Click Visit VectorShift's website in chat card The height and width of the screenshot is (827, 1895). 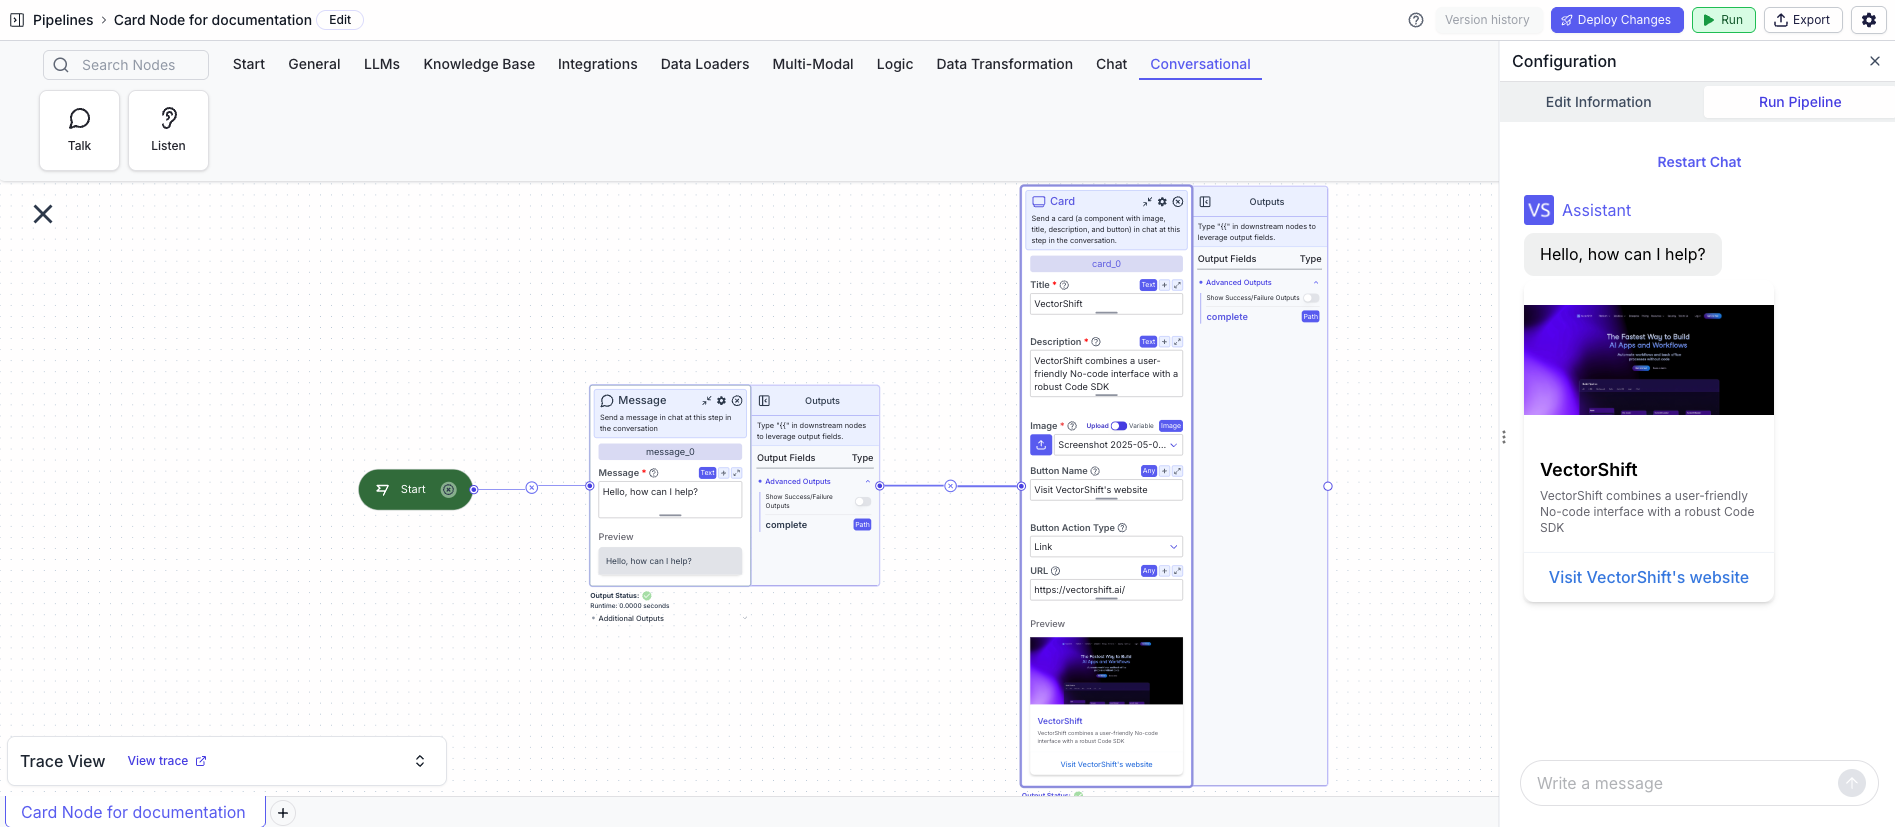click(x=1649, y=577)
